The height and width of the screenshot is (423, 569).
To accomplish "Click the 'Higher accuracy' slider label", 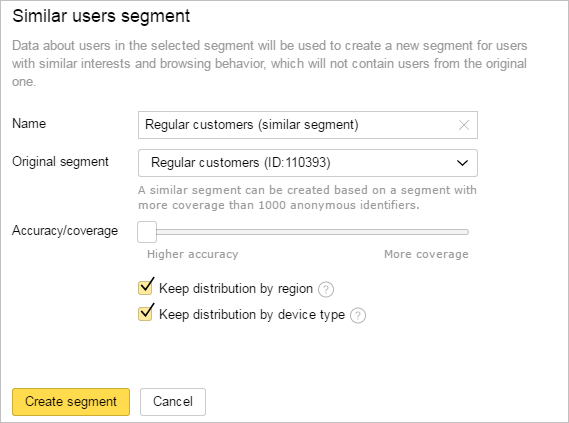I will click(x=193, y=254).
